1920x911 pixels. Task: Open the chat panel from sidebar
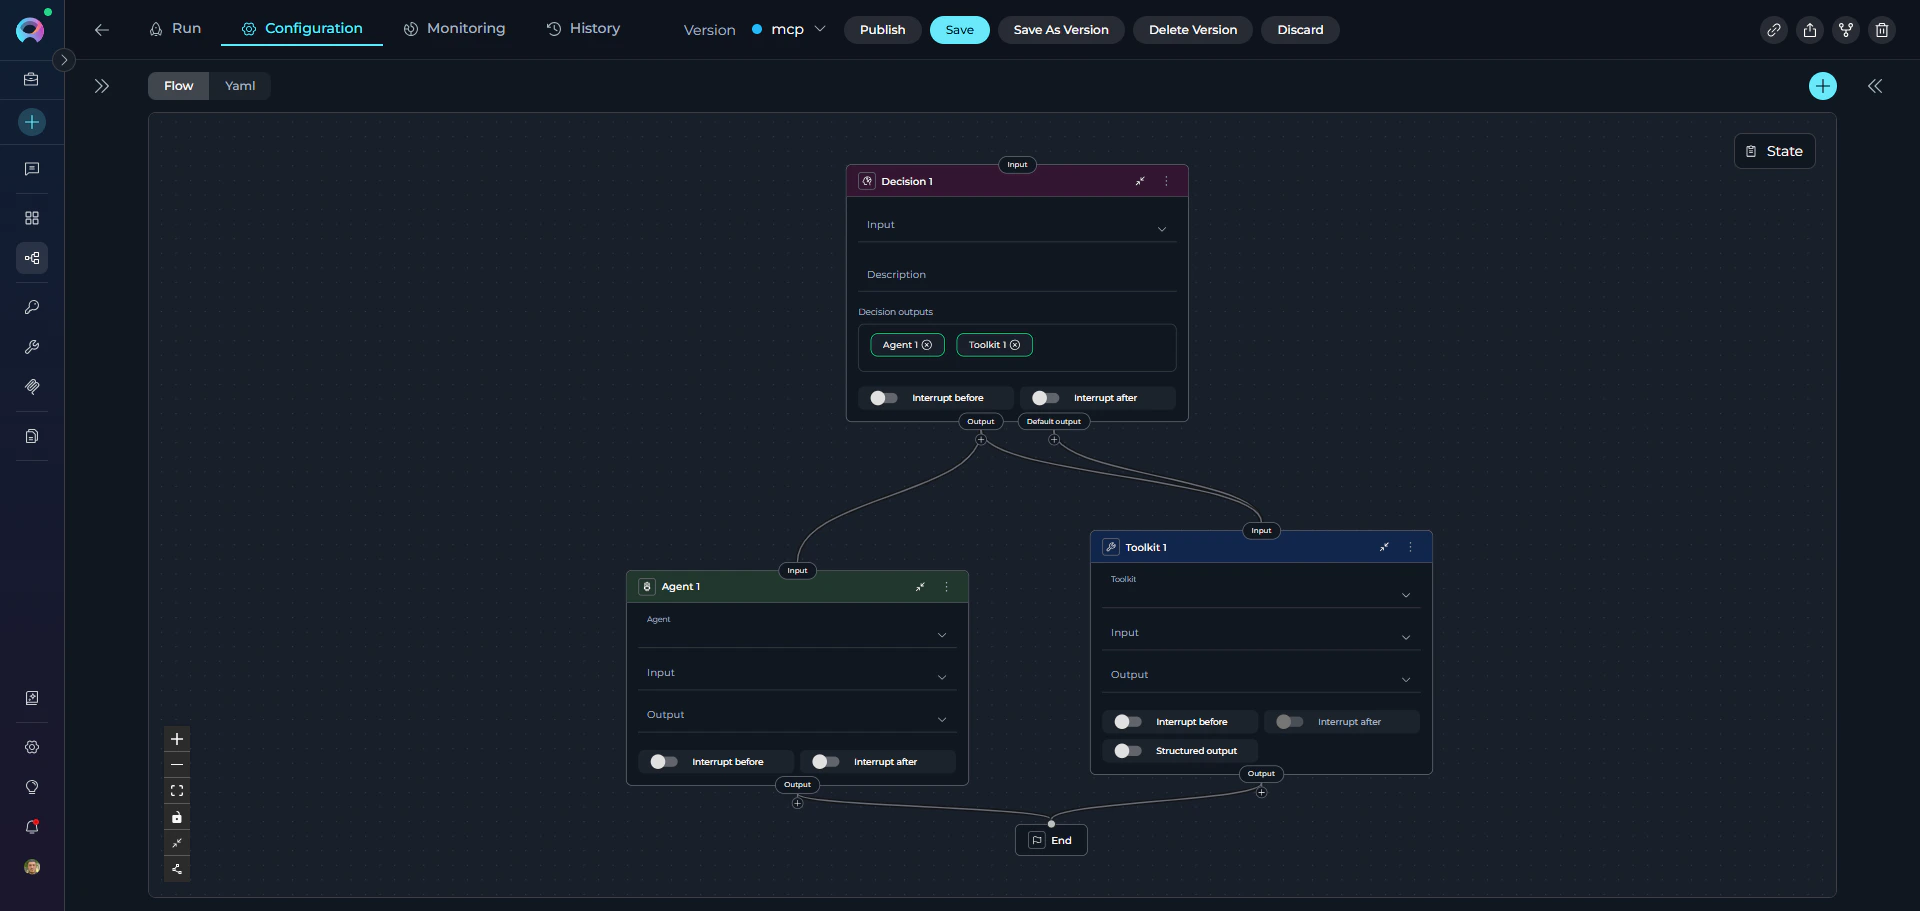coord(32,168)
